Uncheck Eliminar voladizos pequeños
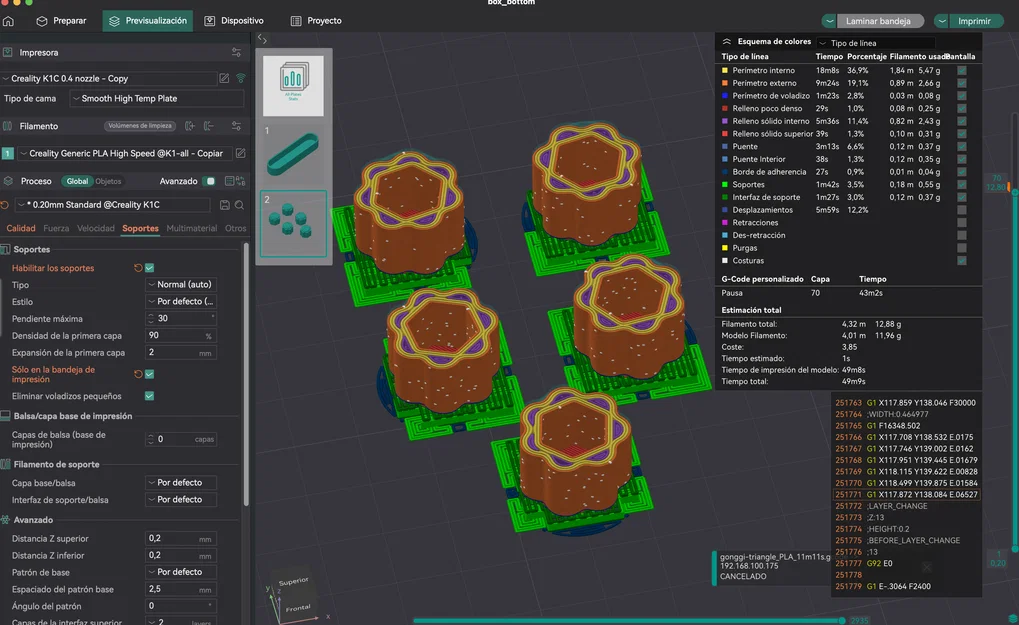The height and width of the screenshot is (625, 1019). (x=149, y=396)
